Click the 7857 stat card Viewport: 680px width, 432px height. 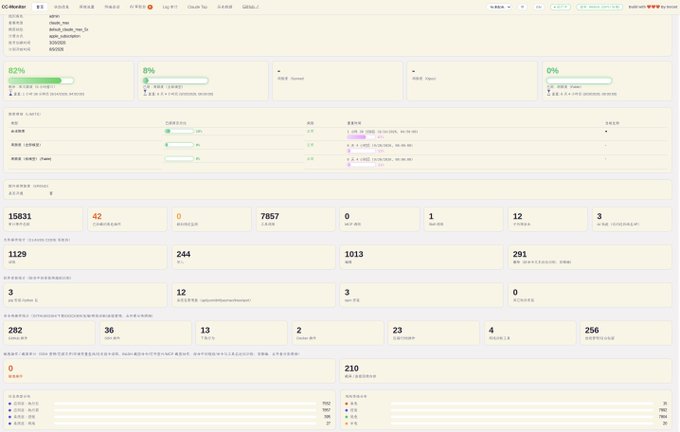[295, 219]
